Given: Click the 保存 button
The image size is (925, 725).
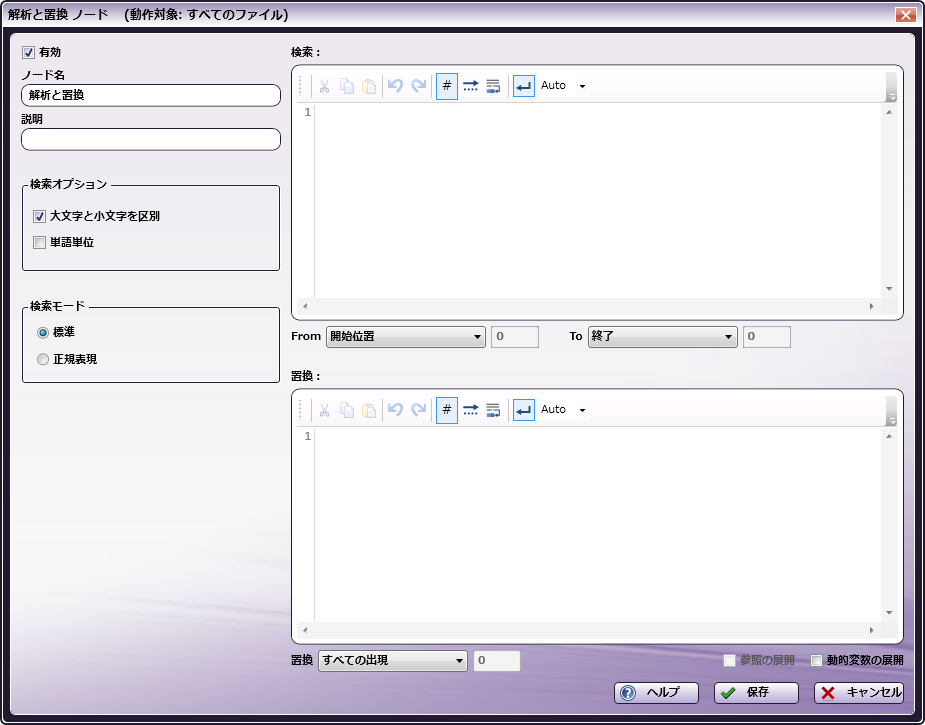Looking at the screenshot, I should (756, 693).
